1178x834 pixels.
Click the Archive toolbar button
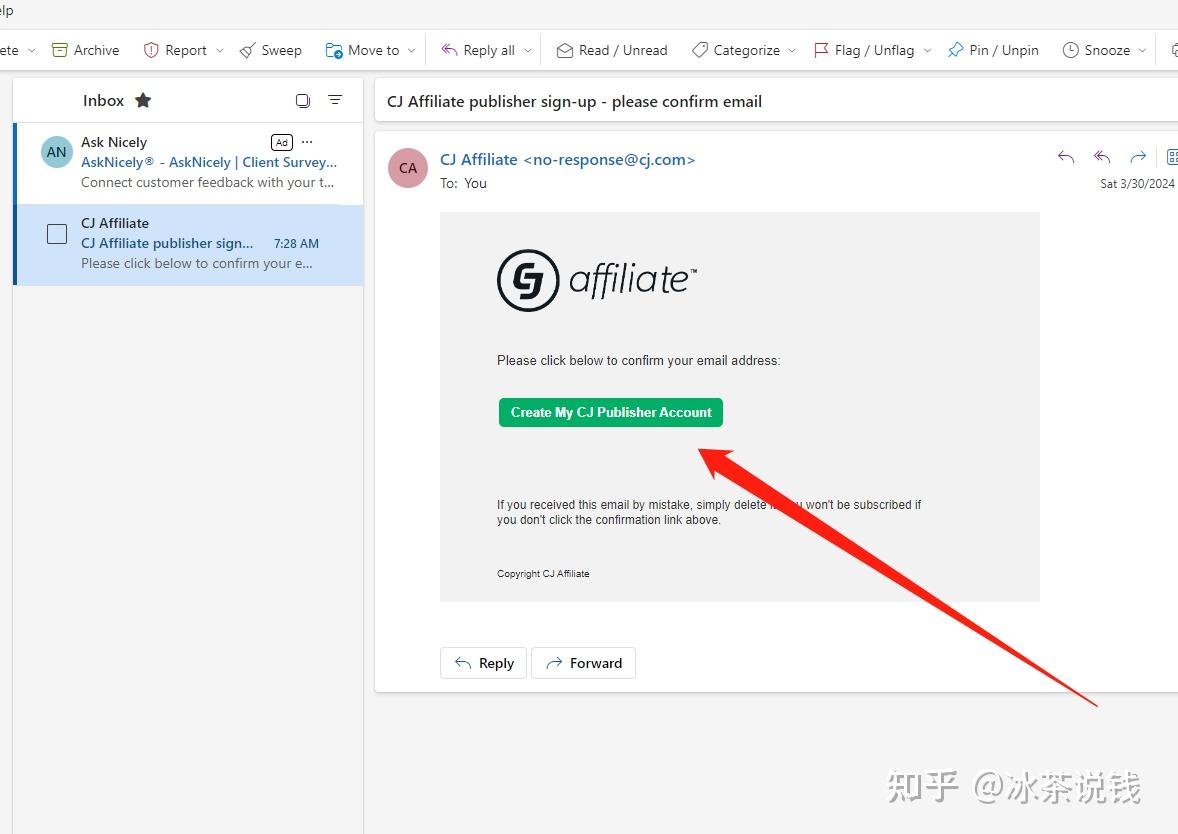pyautogui.click(x=85, y=50)
